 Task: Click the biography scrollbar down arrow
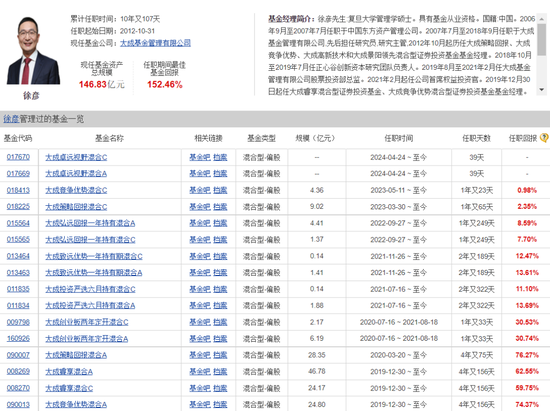click(x=542, y=90)
